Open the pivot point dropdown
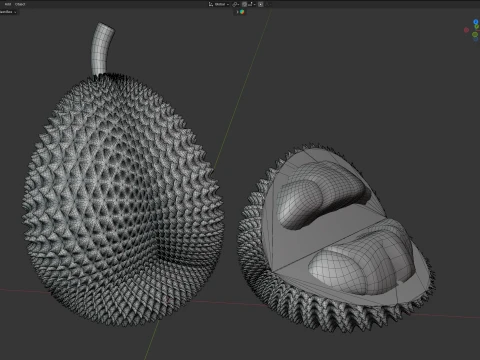Screen dimensions: 480x360 pyautogui.click(x=236, y=4)
